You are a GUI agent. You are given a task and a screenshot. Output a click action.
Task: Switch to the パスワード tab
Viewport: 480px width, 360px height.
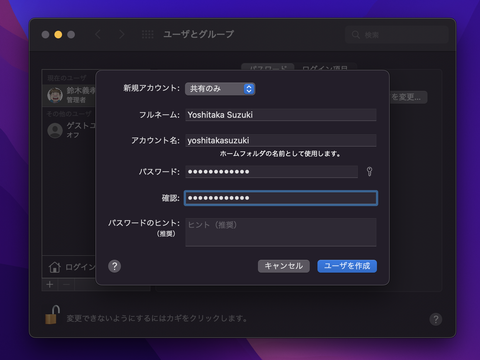268,67
